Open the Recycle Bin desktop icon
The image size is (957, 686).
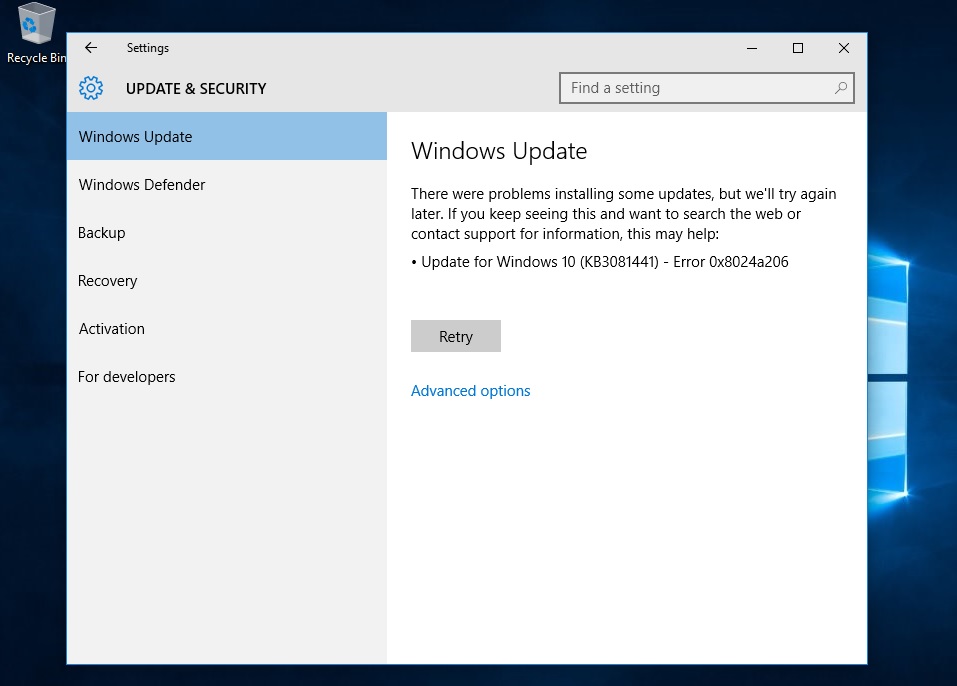36,33
